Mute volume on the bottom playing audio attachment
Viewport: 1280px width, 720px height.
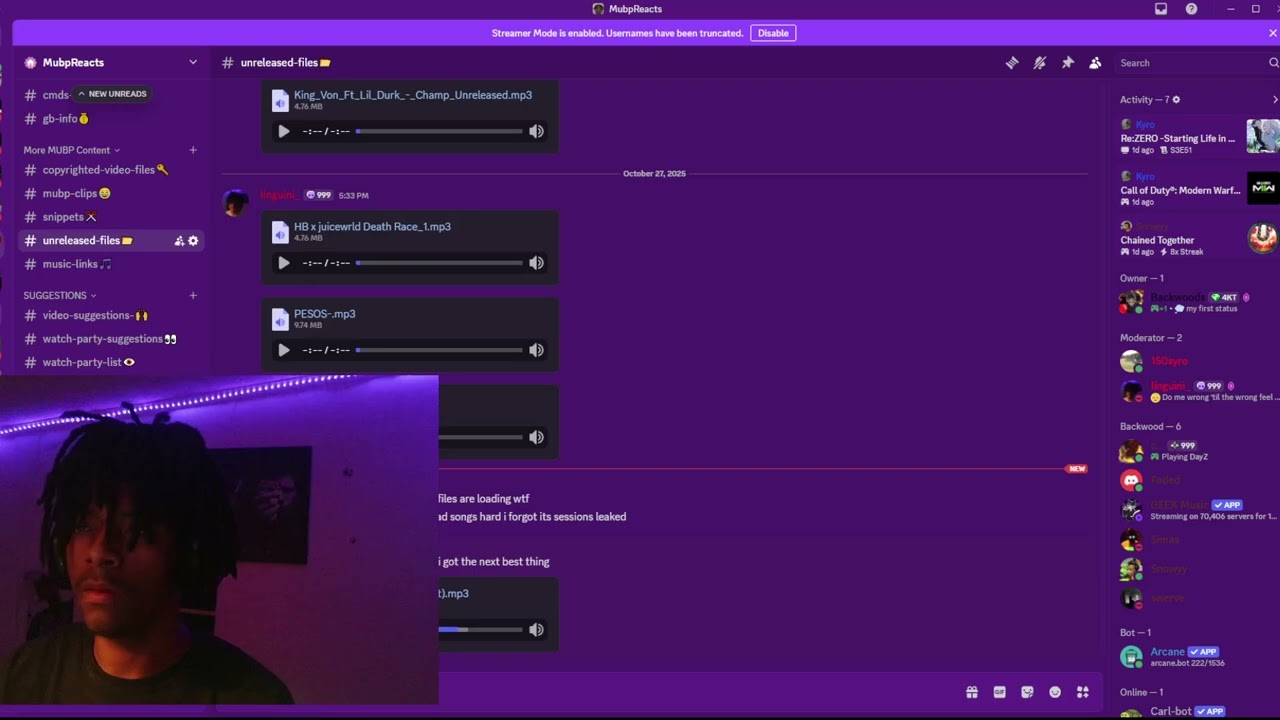pyautogui.click(x=537, y=630)
